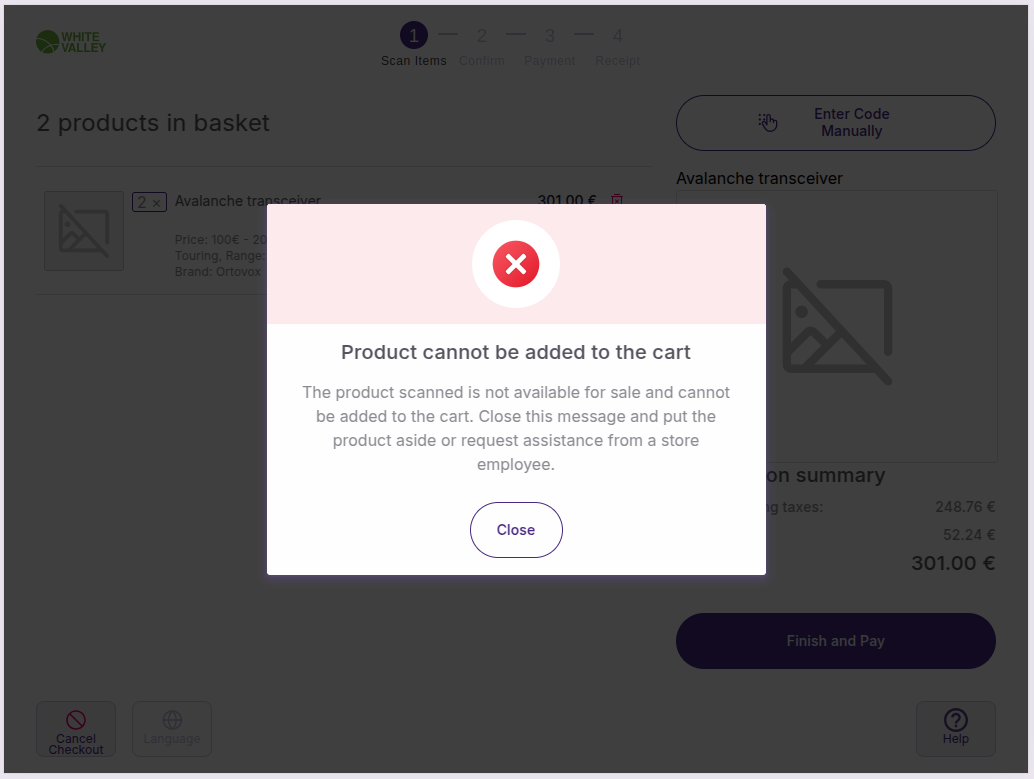
Task: Close the error message dialog
Action: coord(516,530)
